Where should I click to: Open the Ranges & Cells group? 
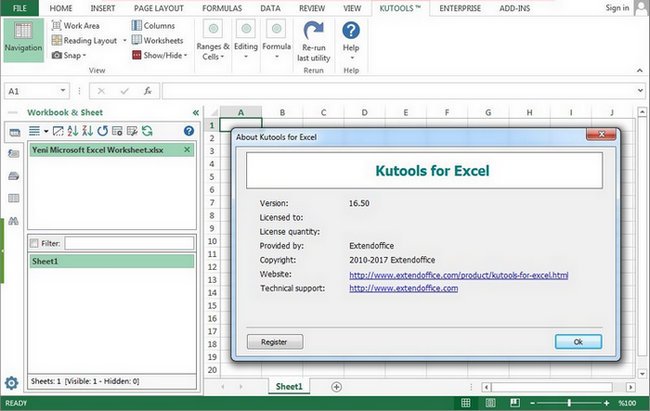(213, 40)
